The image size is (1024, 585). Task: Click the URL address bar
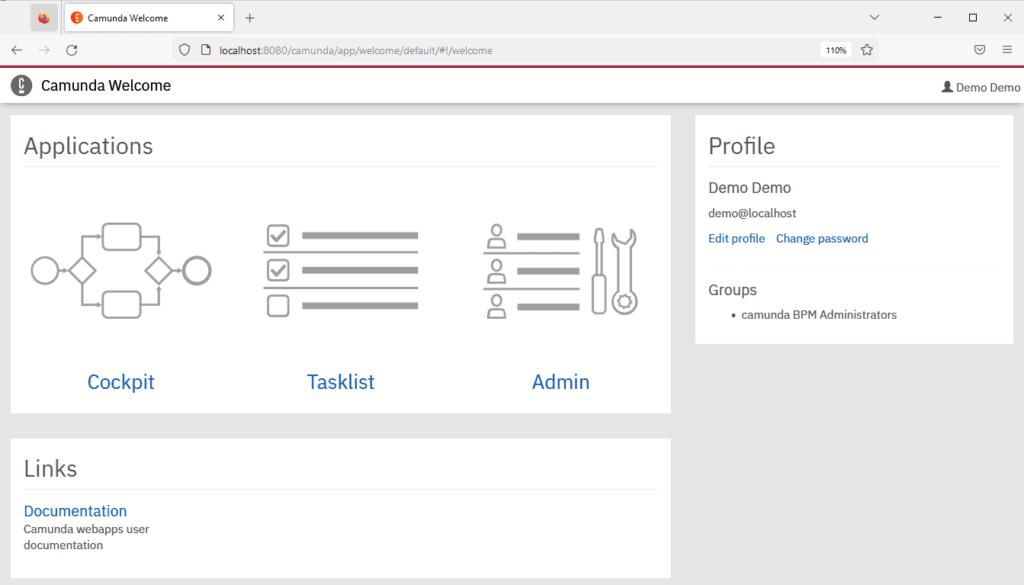[500, 50]
